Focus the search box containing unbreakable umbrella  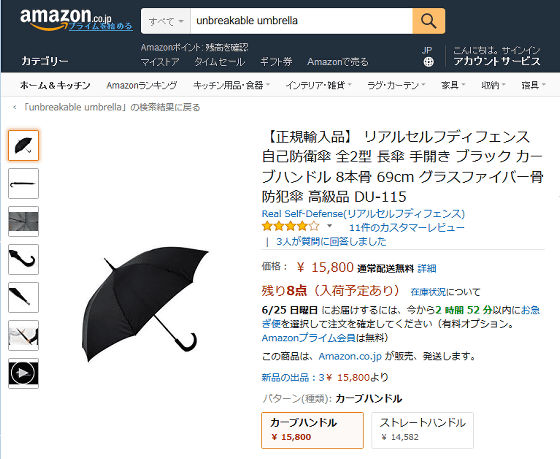301,21
